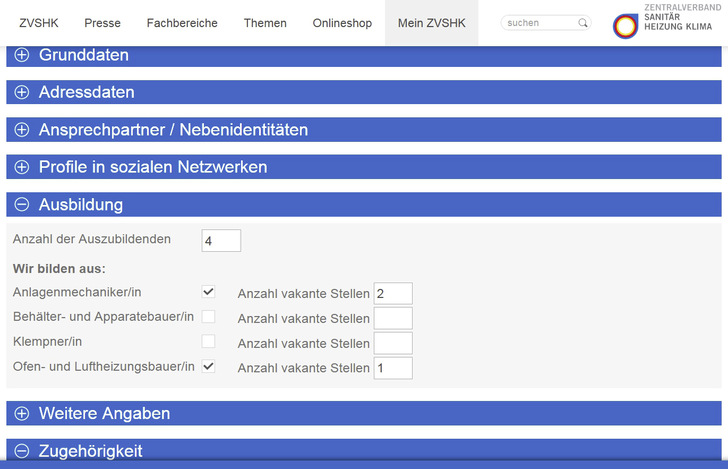The image size is (728, 469).
Task: Click vacant positions field for Behälter- und Apparatebauer/in
Action: tap(393, 319)
